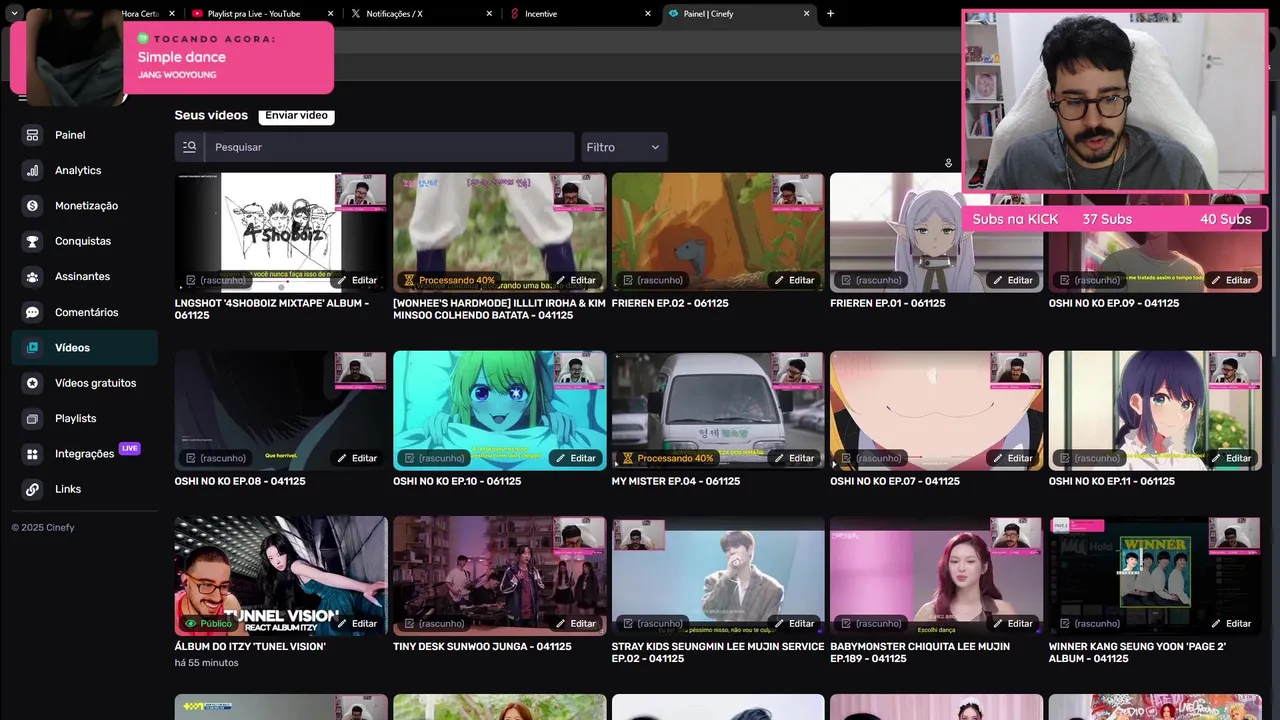This screenshot has width=1280, height=720.
Task: Click the 'Seus vídeos' heading
Action: coord(211,115)
